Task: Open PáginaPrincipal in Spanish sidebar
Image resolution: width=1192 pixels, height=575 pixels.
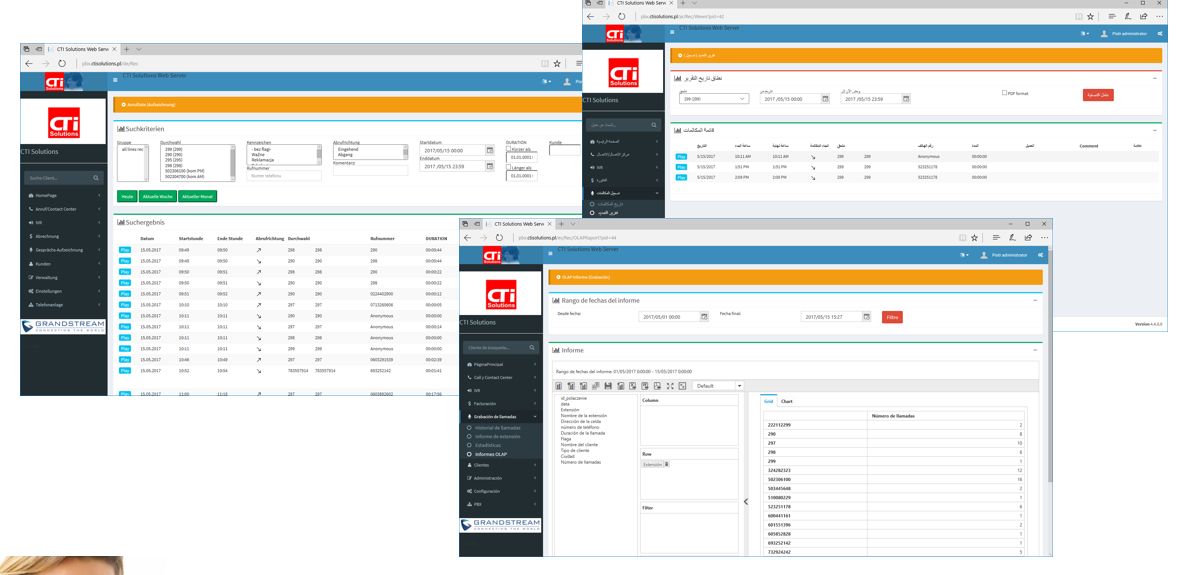Action: (502, 364)
